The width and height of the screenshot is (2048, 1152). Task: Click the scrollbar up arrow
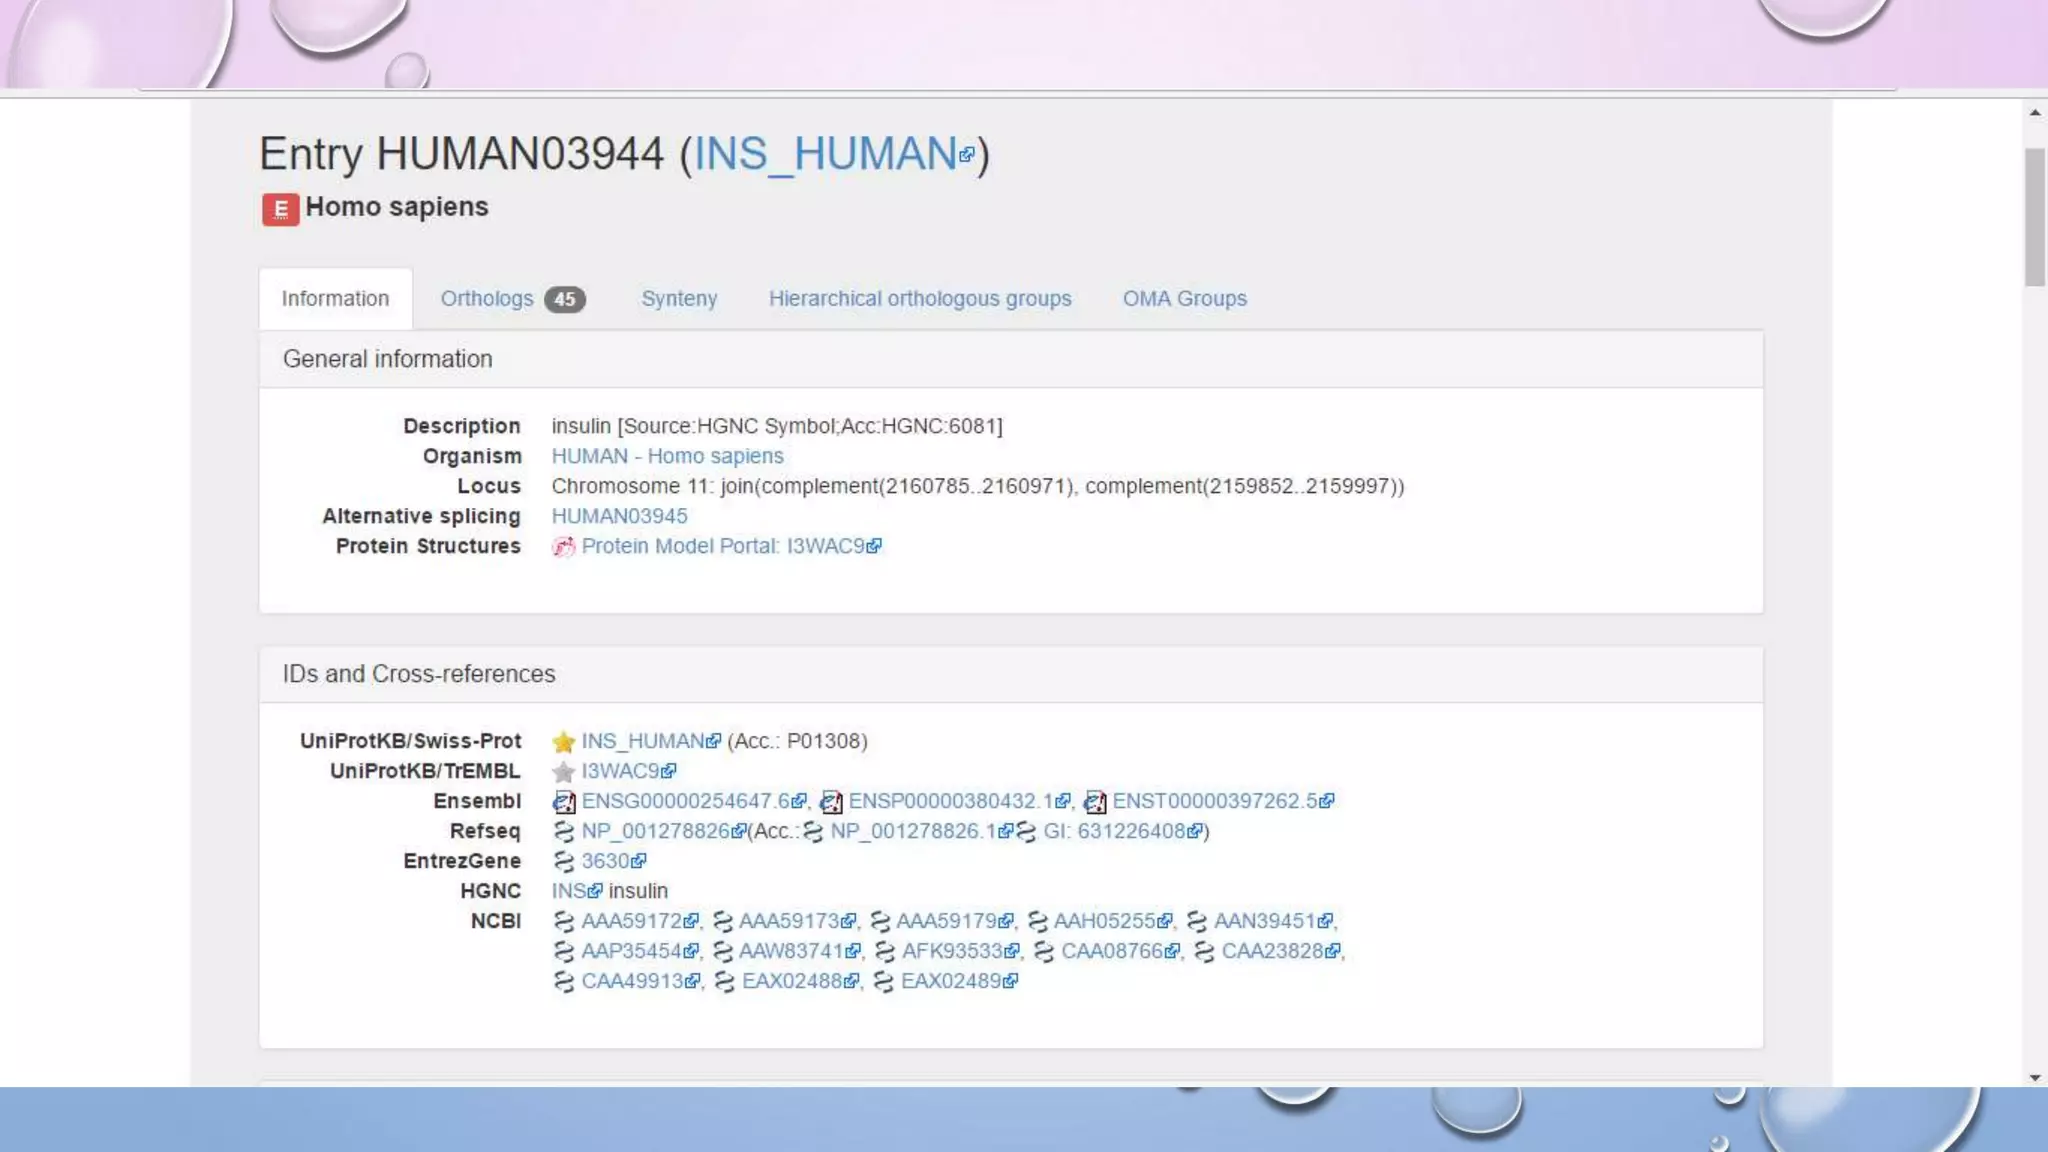[2035, 113]
